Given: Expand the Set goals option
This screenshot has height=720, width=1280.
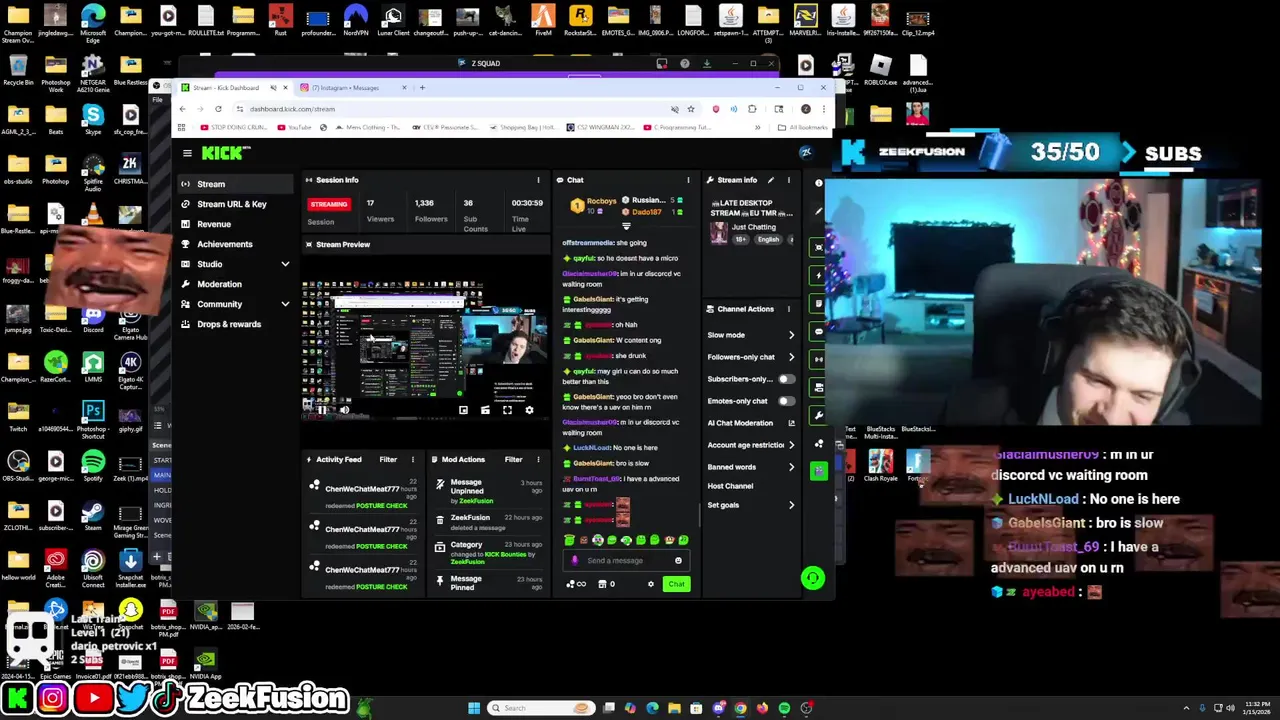Looking at the screenshot, I should pyautogui.click(x=791, y=505).
